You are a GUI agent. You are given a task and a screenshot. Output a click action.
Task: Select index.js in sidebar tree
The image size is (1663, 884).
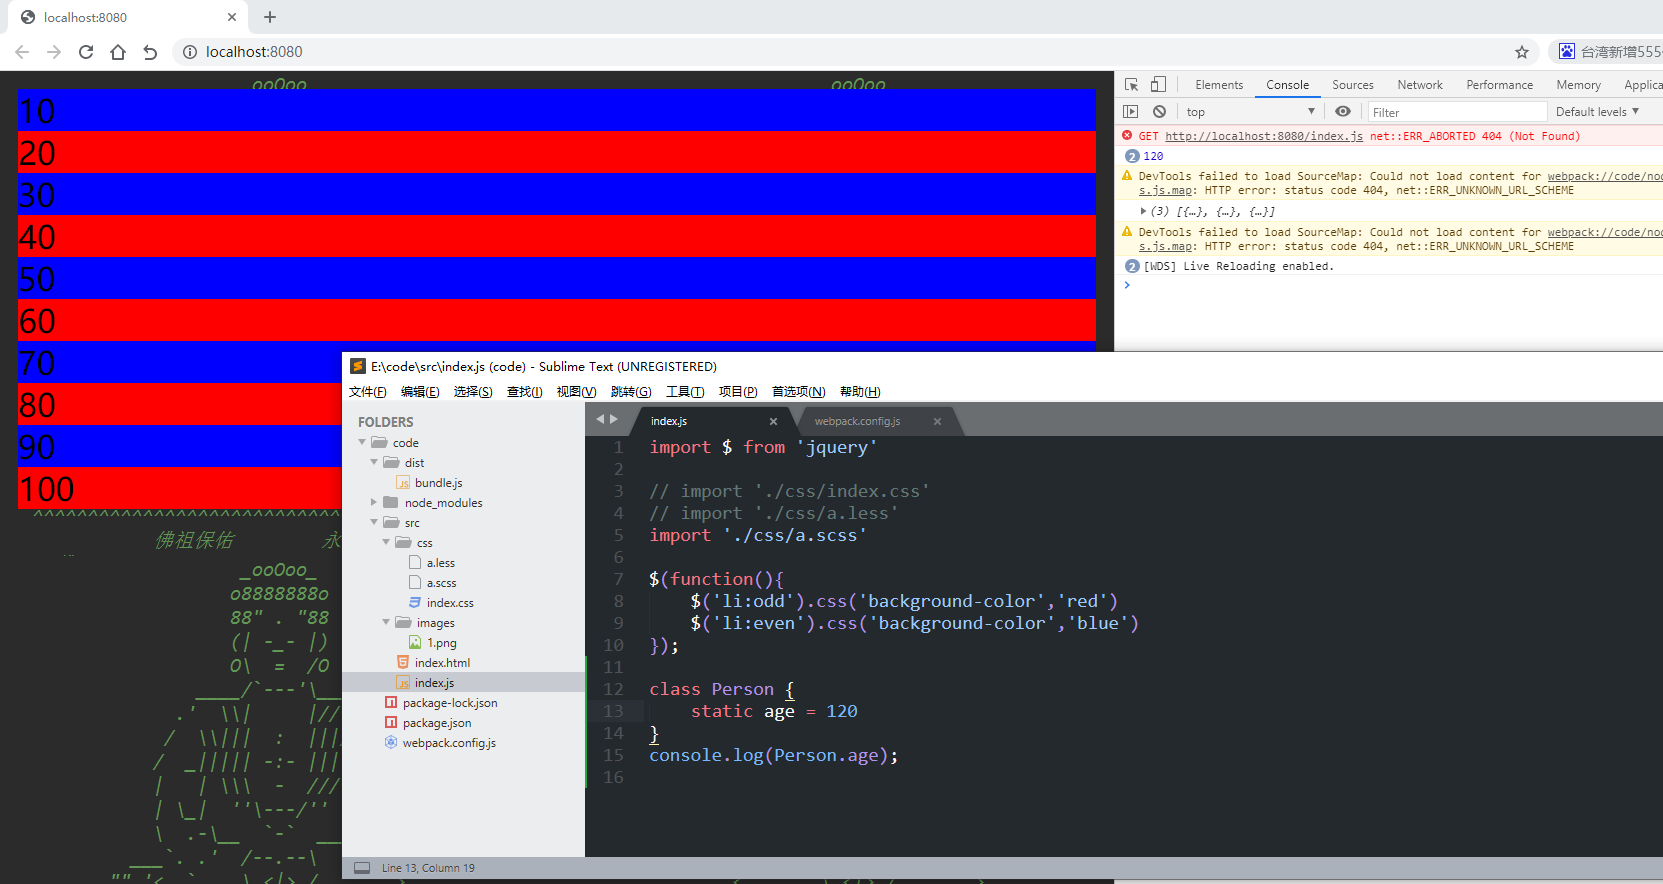point(434,683)
